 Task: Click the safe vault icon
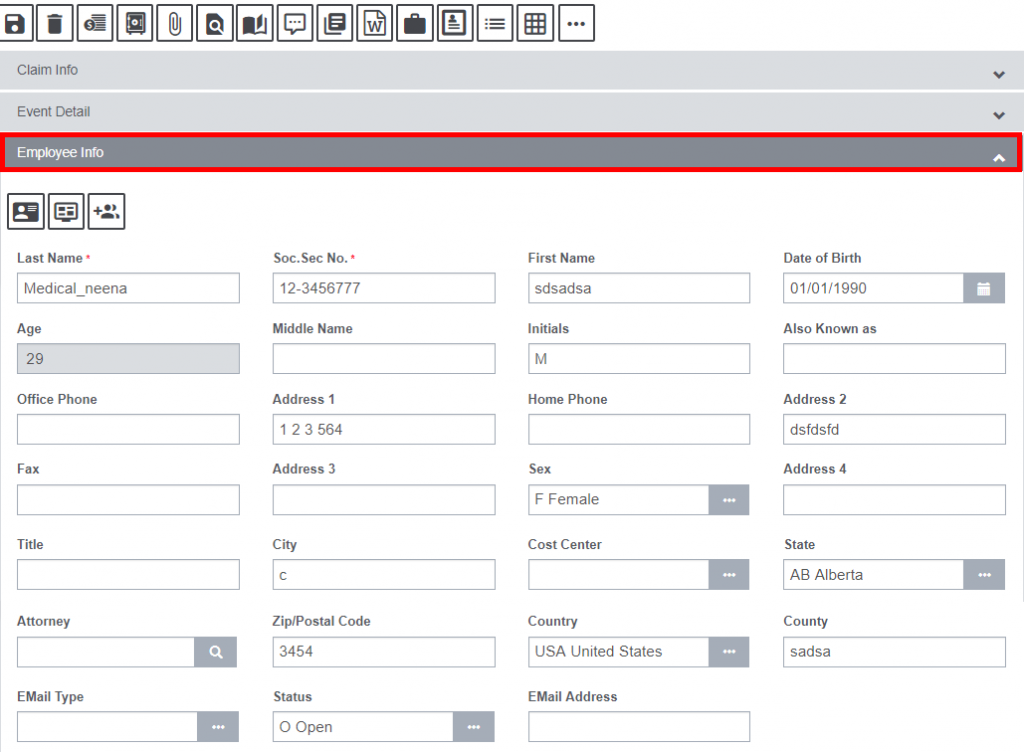pos(135,24)
